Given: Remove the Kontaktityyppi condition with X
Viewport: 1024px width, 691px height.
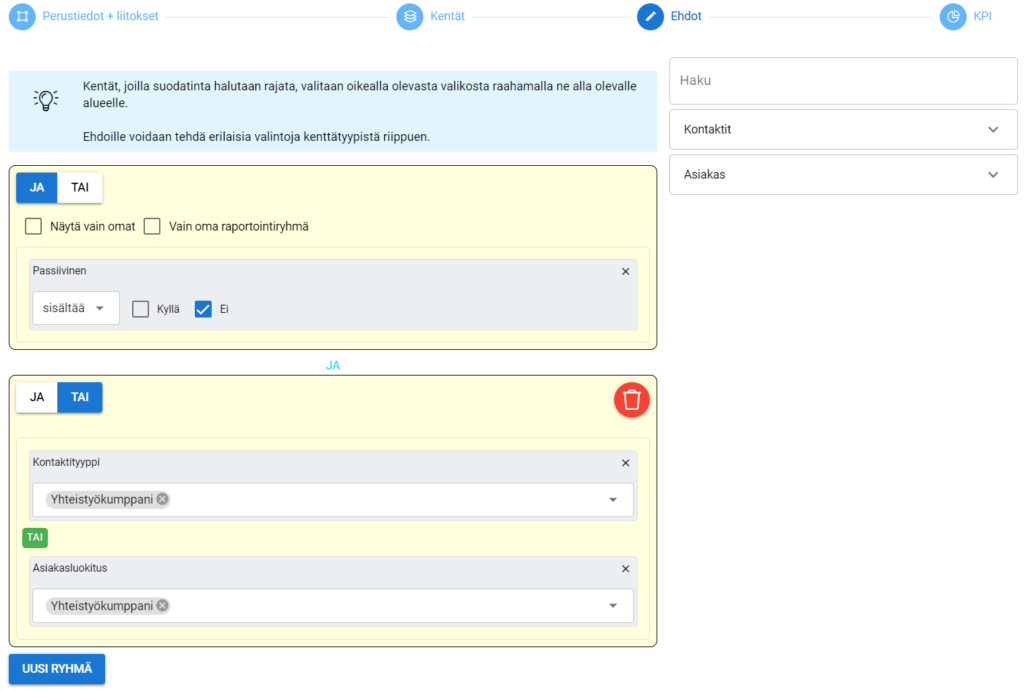Looking at the screenshot, I should point(626,463).
